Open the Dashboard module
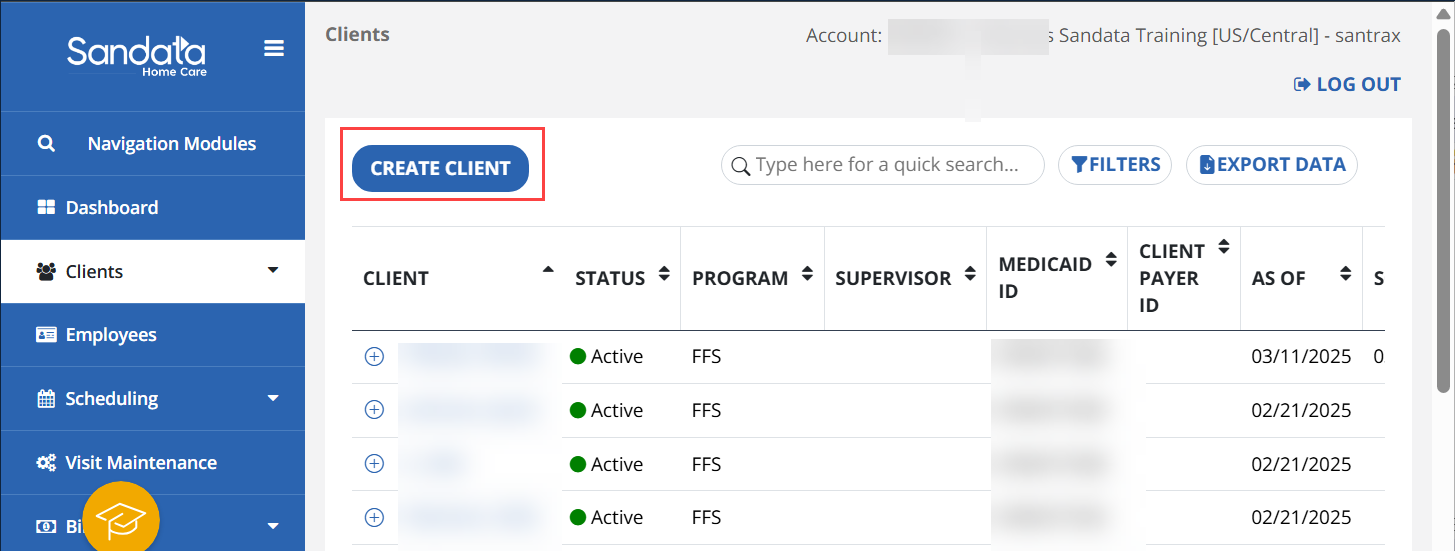This screenshot has width=1455, height=551. click(x=112, y=208)
